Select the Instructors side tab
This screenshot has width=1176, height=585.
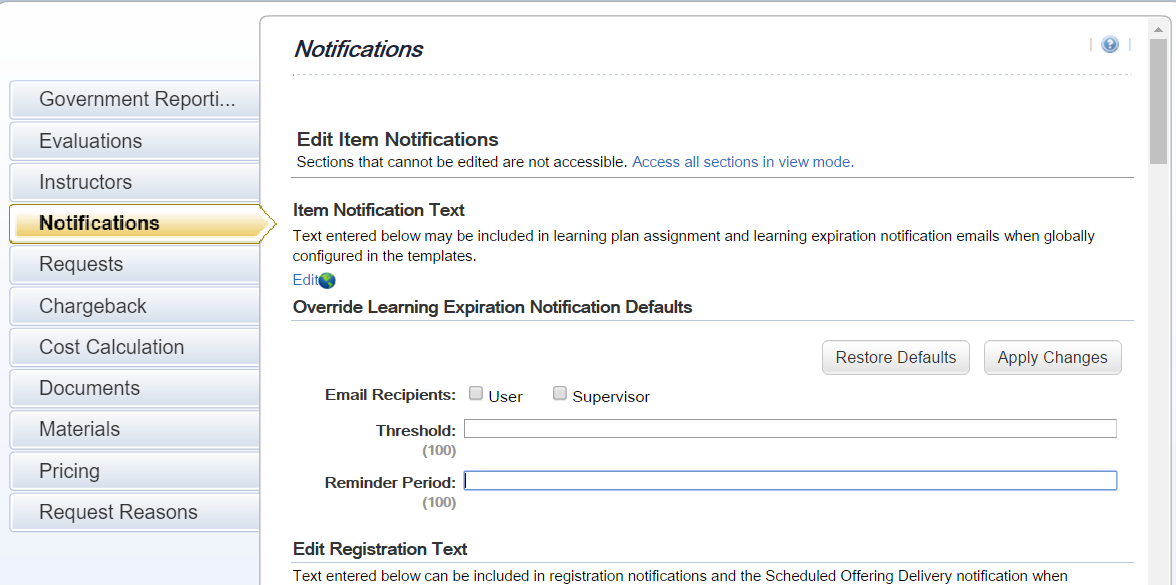tap(135, 182)
